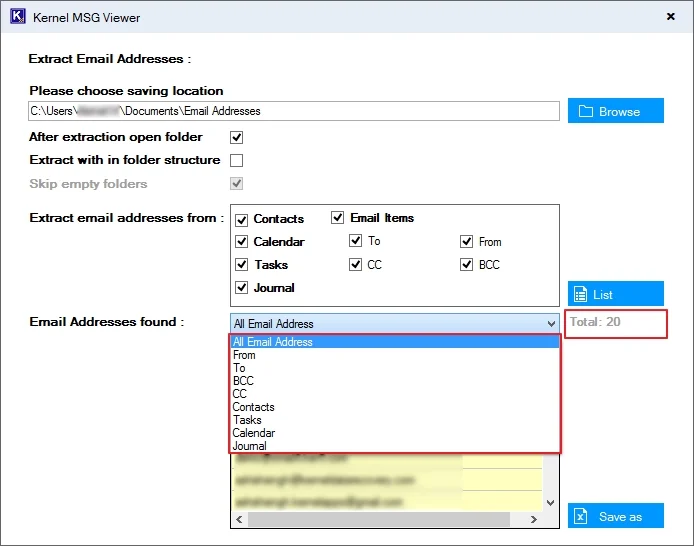Close the Kernel MSG Viewer dialog

[x=671, y=16]
